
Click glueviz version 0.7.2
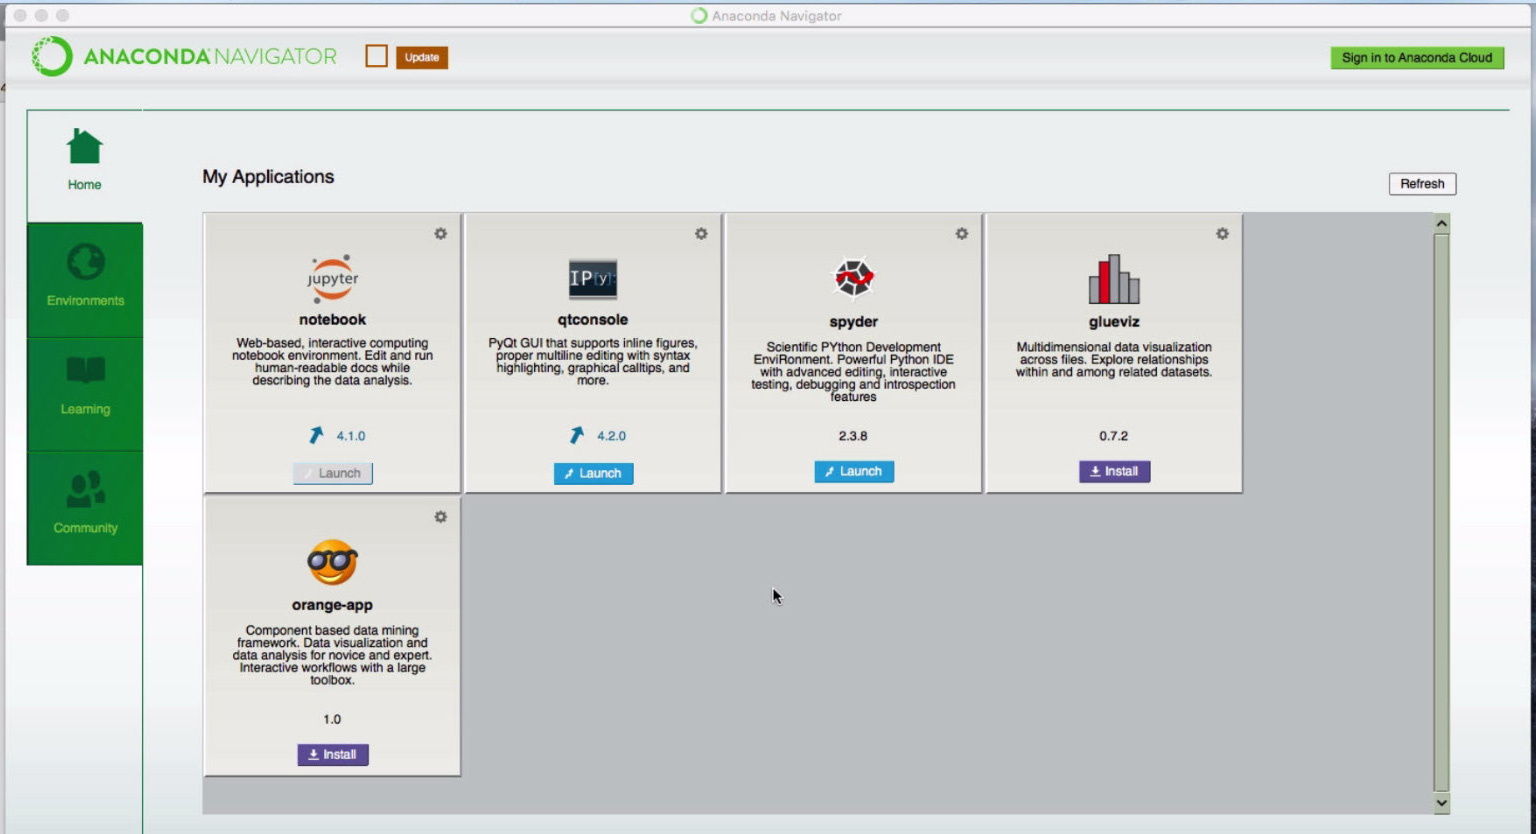1114,436
